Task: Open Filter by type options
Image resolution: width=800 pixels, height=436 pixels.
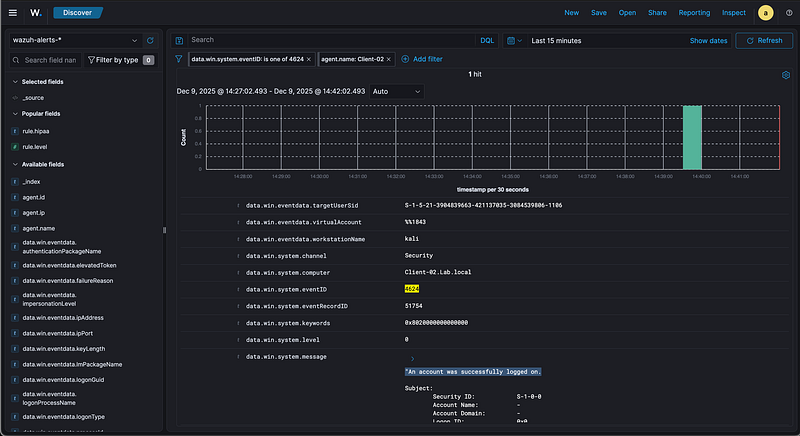Action: tap(120, 60)
